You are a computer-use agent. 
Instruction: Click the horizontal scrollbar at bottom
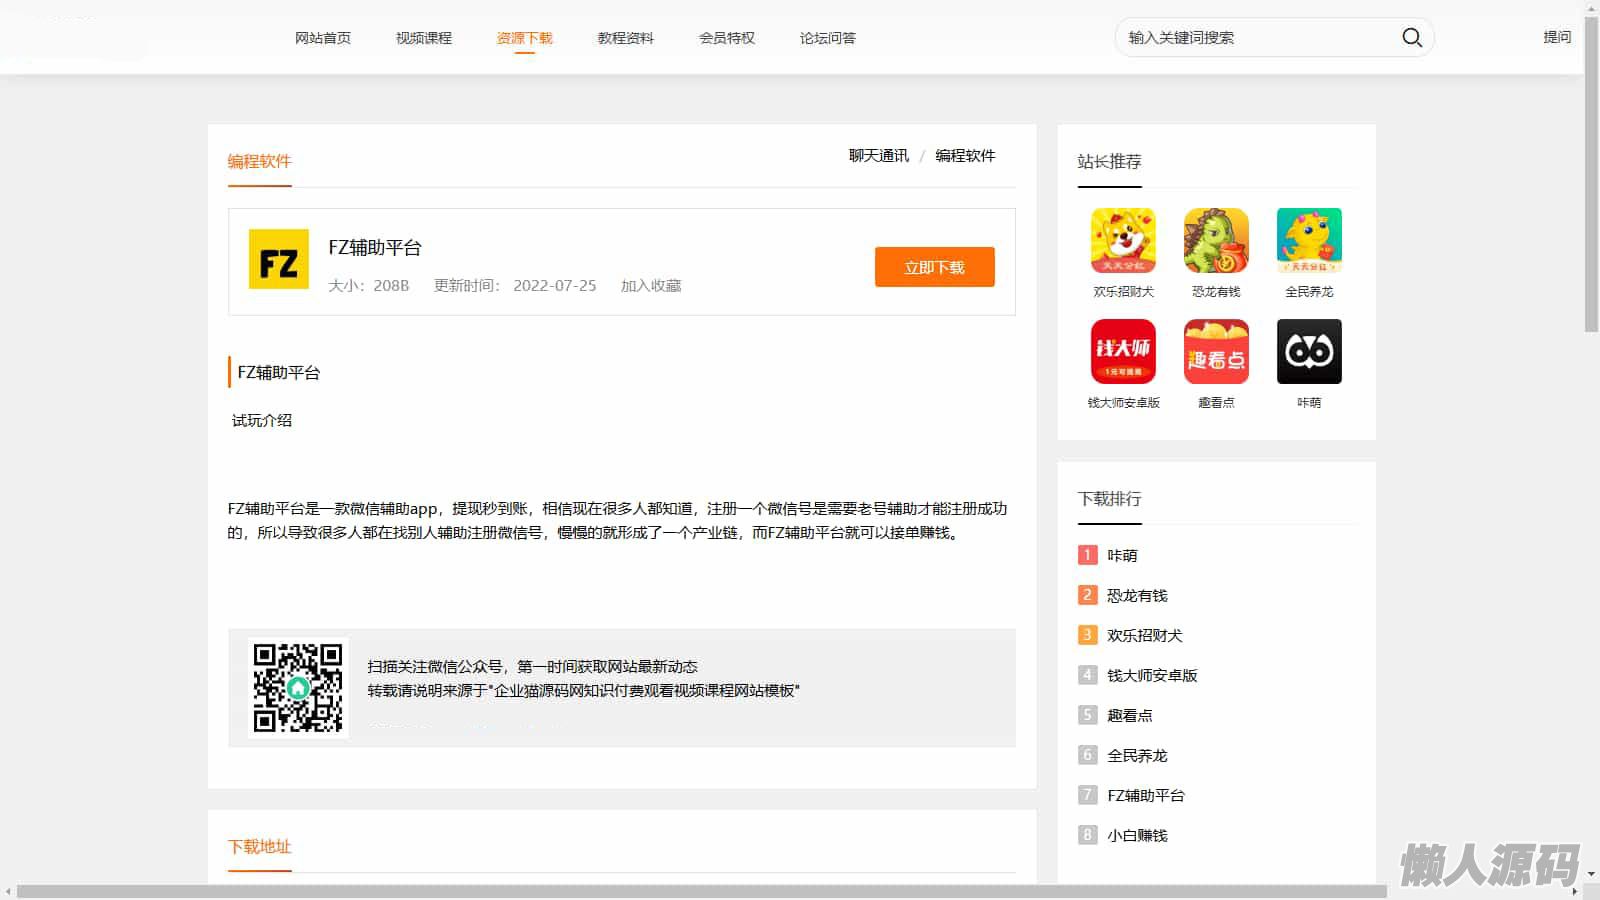700,891
